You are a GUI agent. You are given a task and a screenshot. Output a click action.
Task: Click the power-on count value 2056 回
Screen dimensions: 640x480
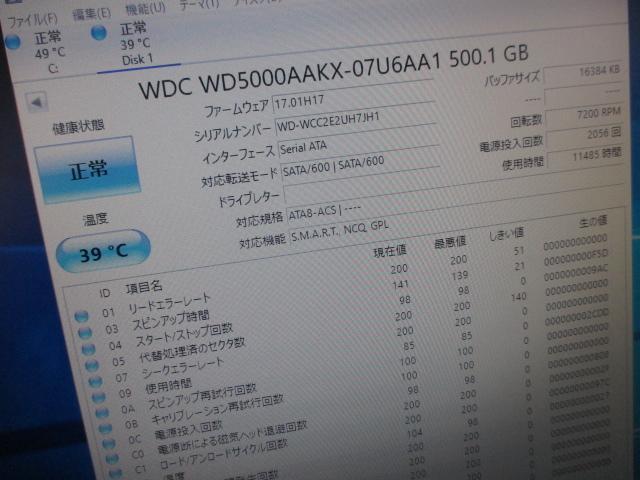point(585,137)
